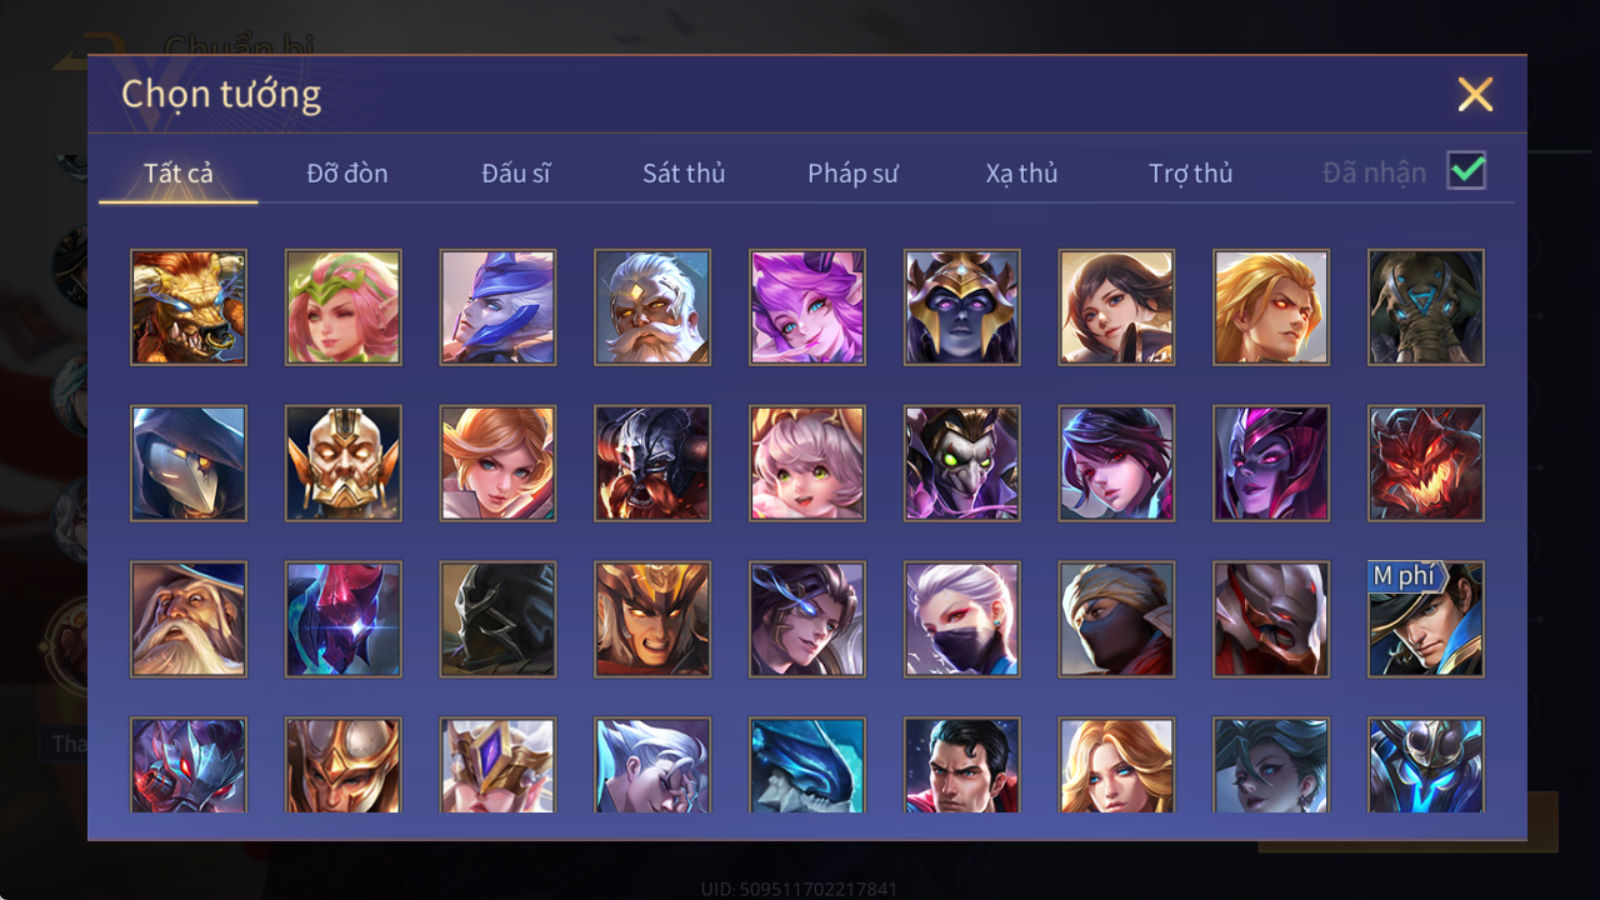The width and height of the screenshot is (1600, 900).
Task: Select the Tất cả tab
Action: (x=178, y=173)
